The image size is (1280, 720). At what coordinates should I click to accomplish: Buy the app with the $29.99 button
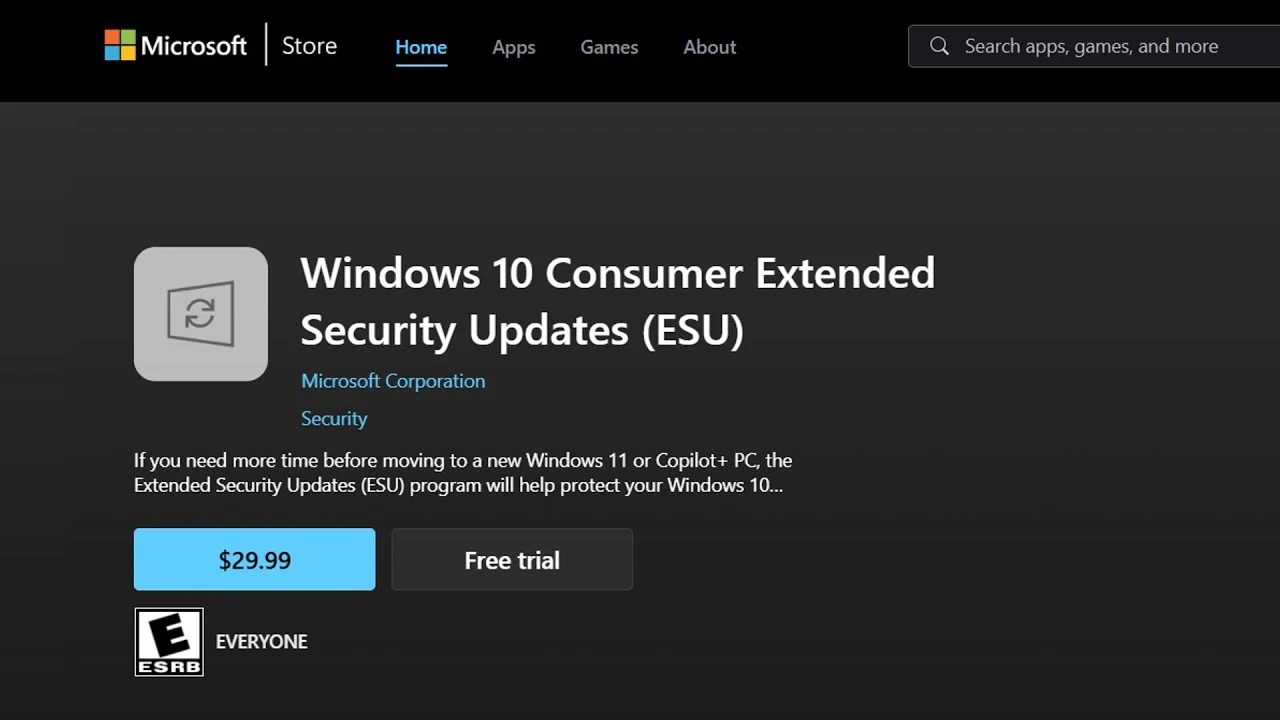255,560
